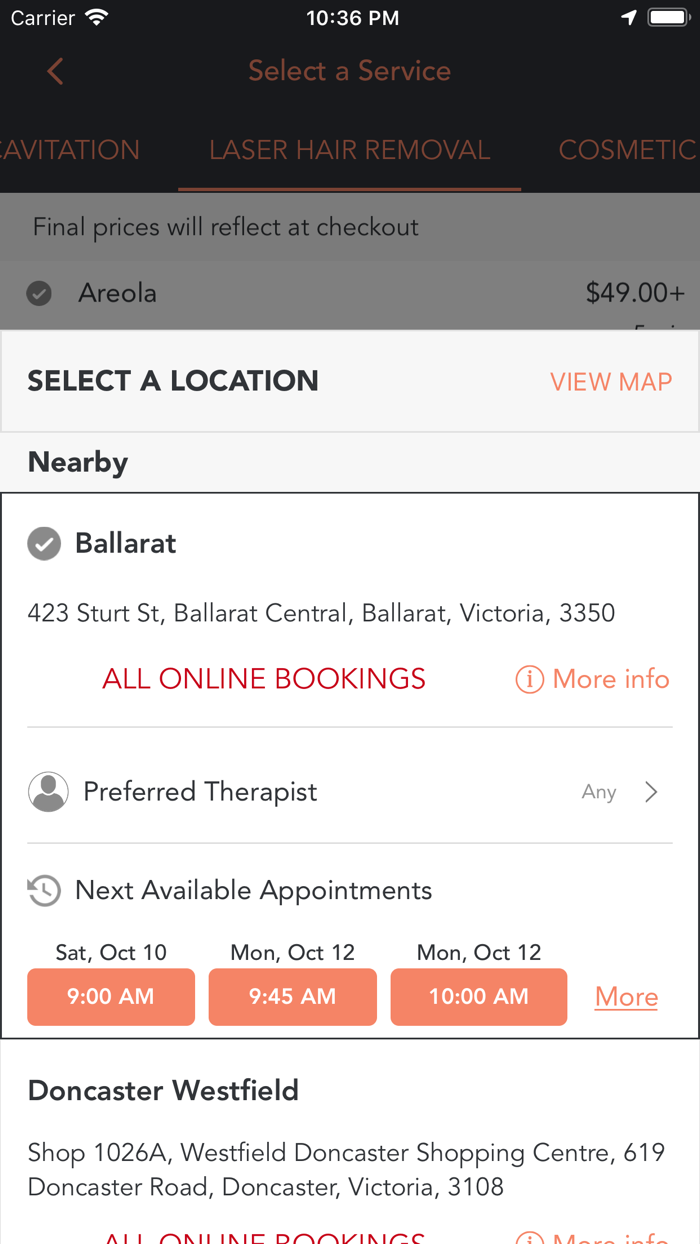Book the 9:00 AM Saturday appointment
This screenshot has height=1244, width=700.
111,997
